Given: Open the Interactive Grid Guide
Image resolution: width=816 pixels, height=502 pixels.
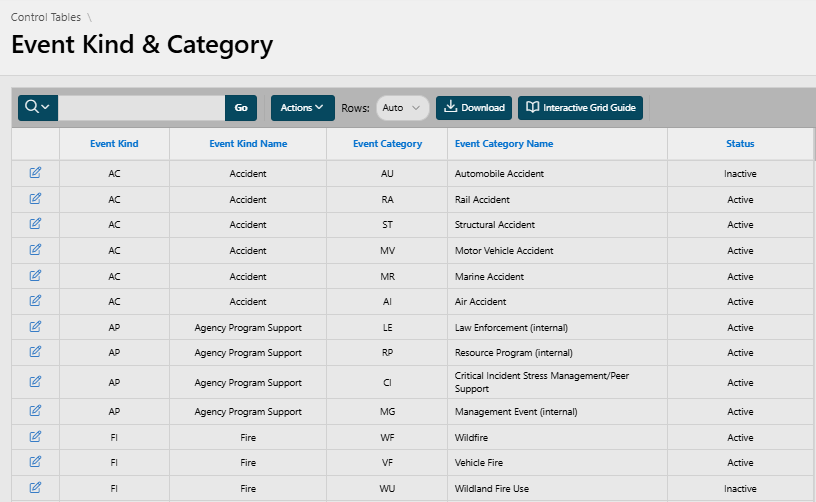Looking at the screenshot, I should [580, 108].
